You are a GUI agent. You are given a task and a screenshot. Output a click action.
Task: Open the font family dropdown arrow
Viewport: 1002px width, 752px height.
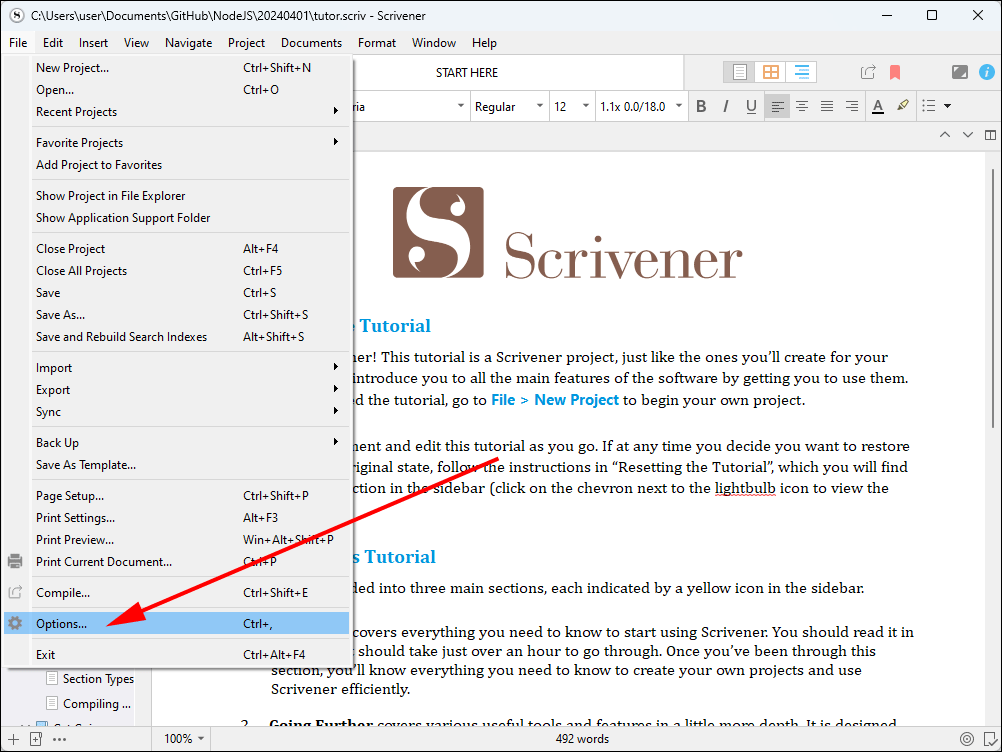pos(460,106)
